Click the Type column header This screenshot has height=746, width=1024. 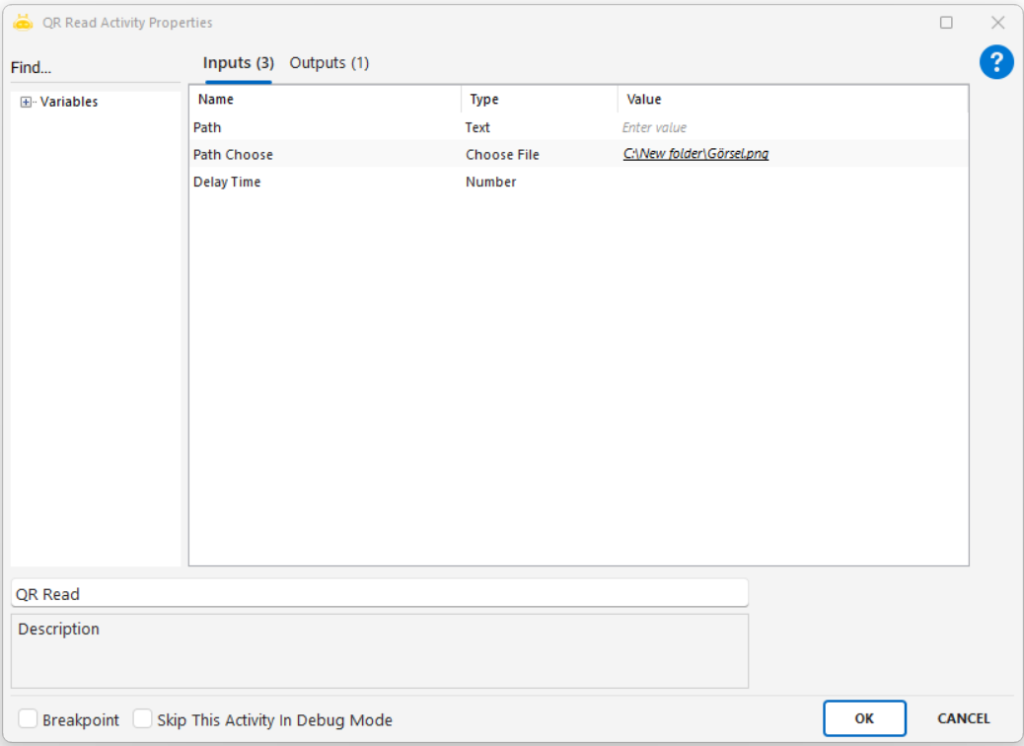point(538,99)
